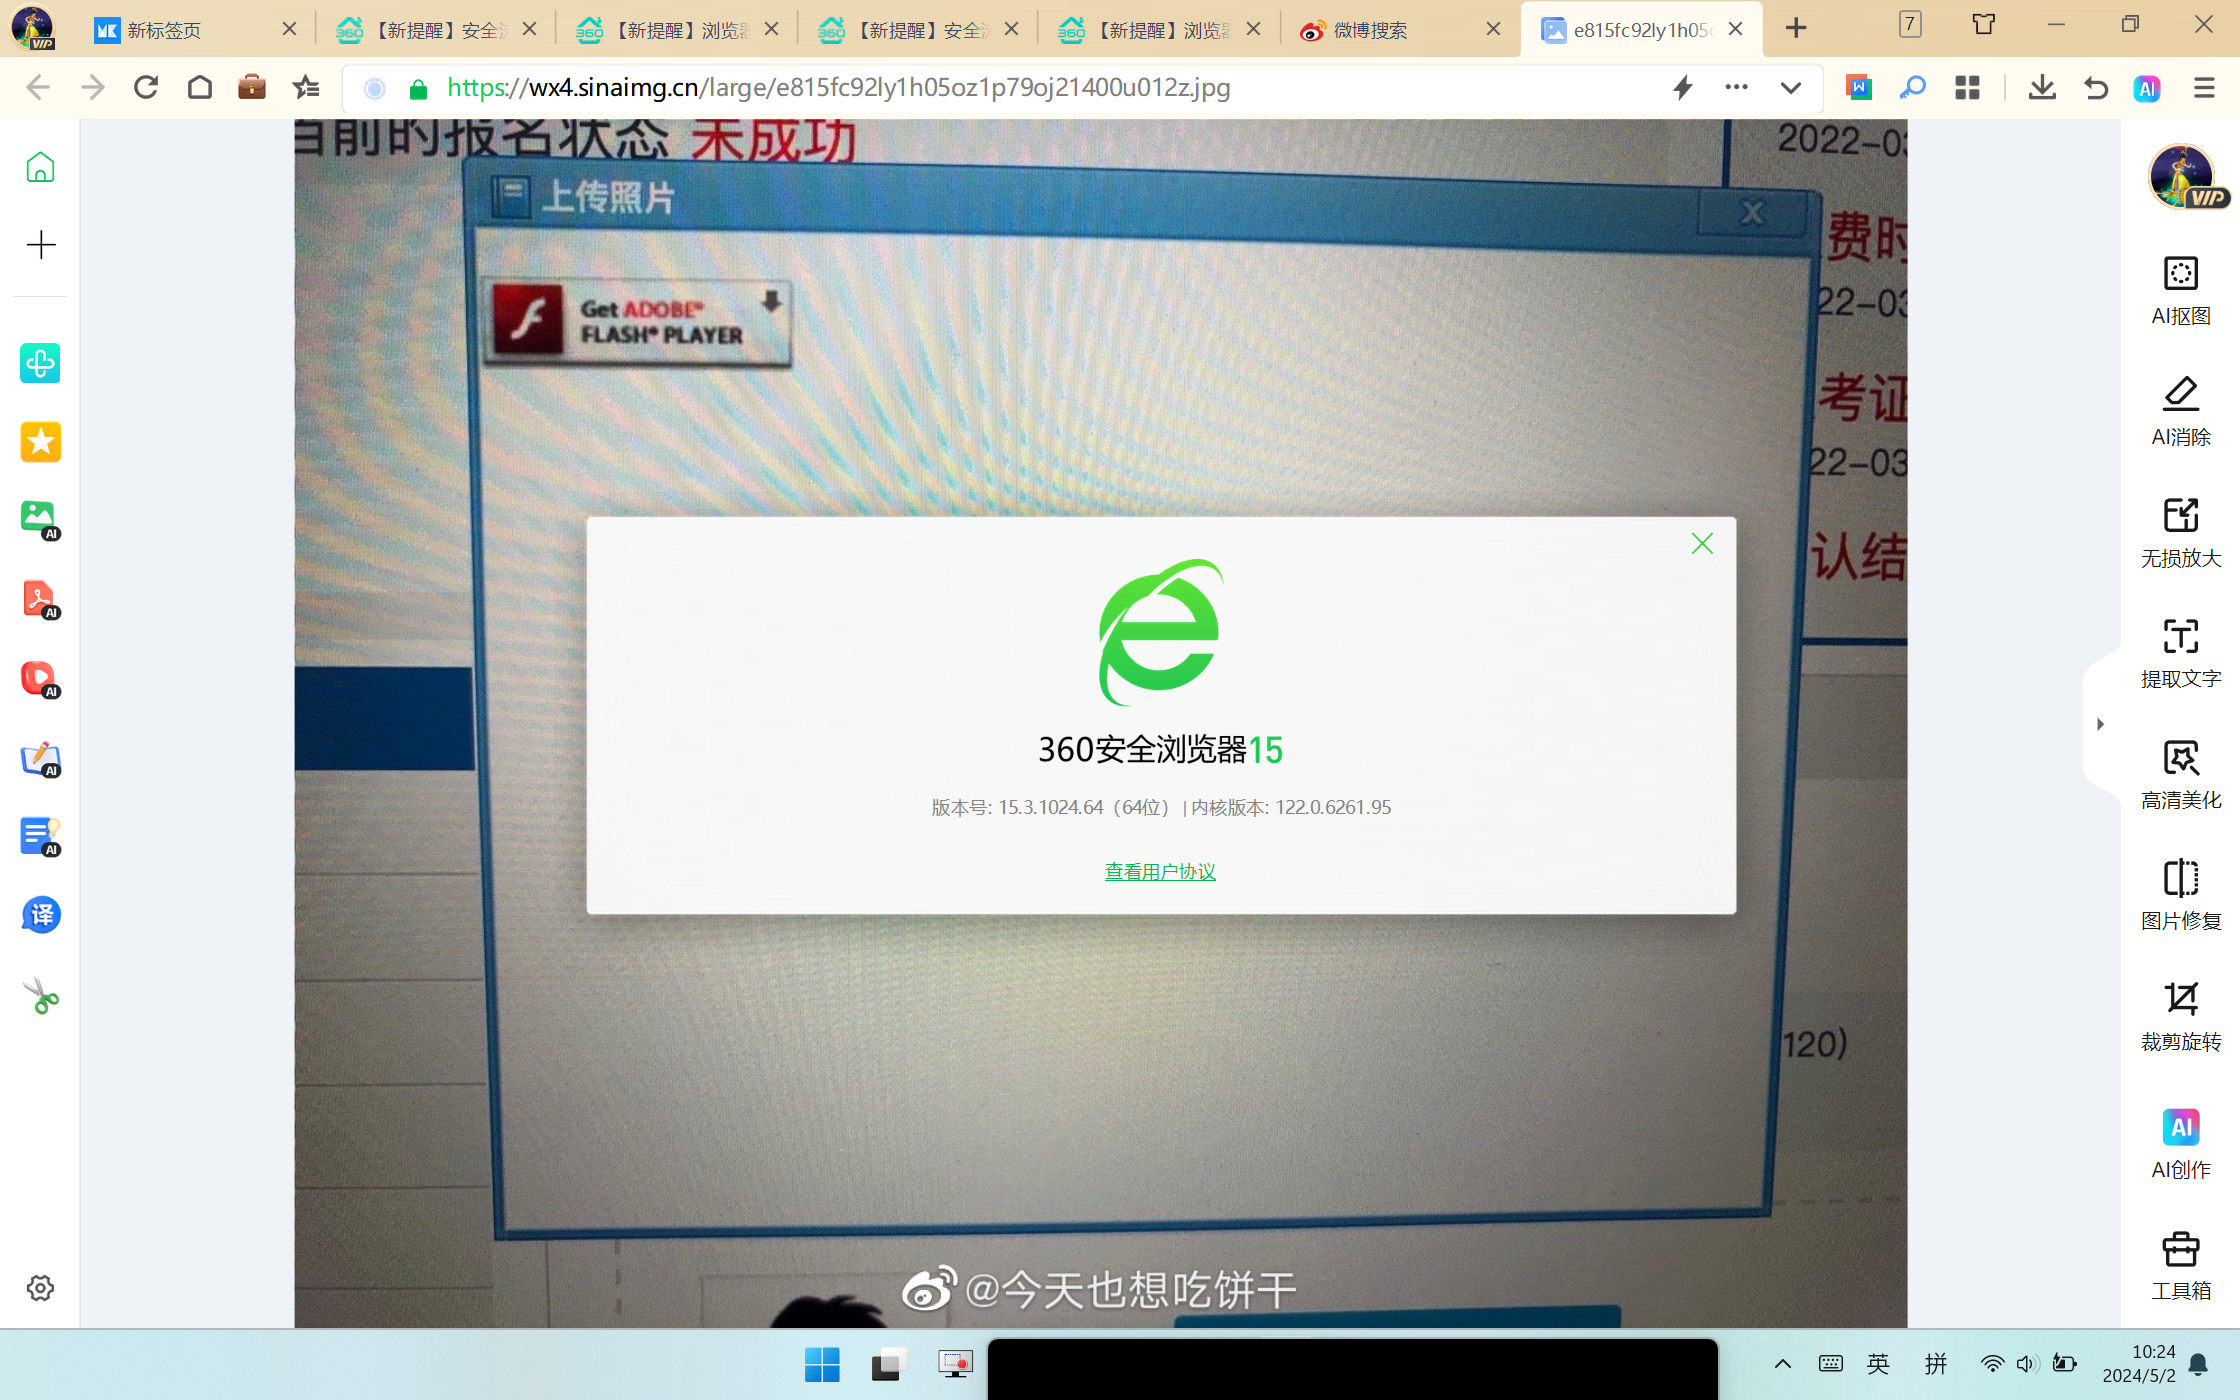The width and height of the screenshot is (2240, 1400).
Task: Click the sidebar plus add icon
Action: [40, 245]
